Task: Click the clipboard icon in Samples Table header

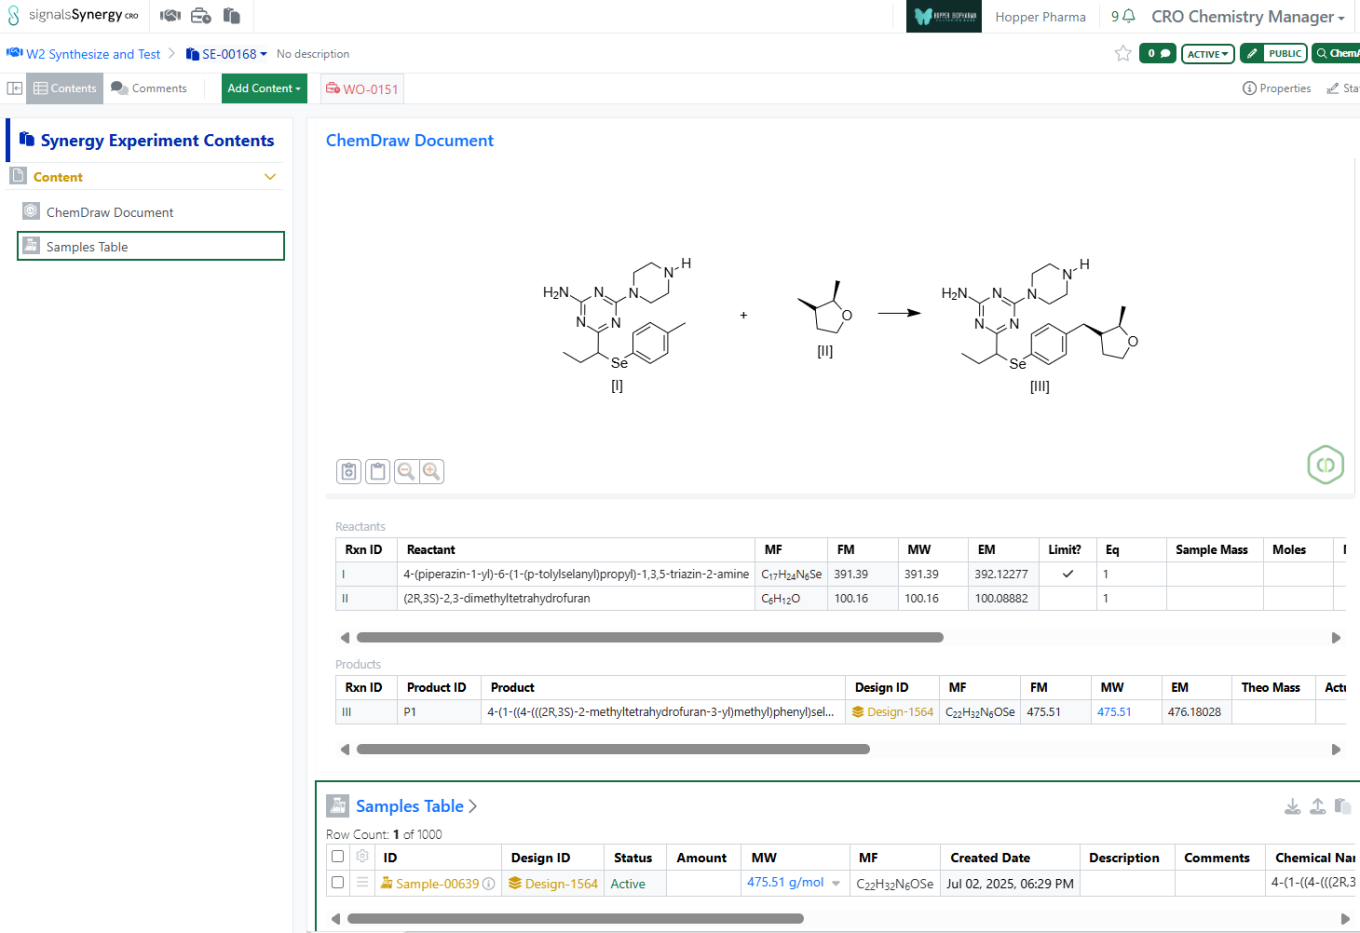Action: [1343, 806]
